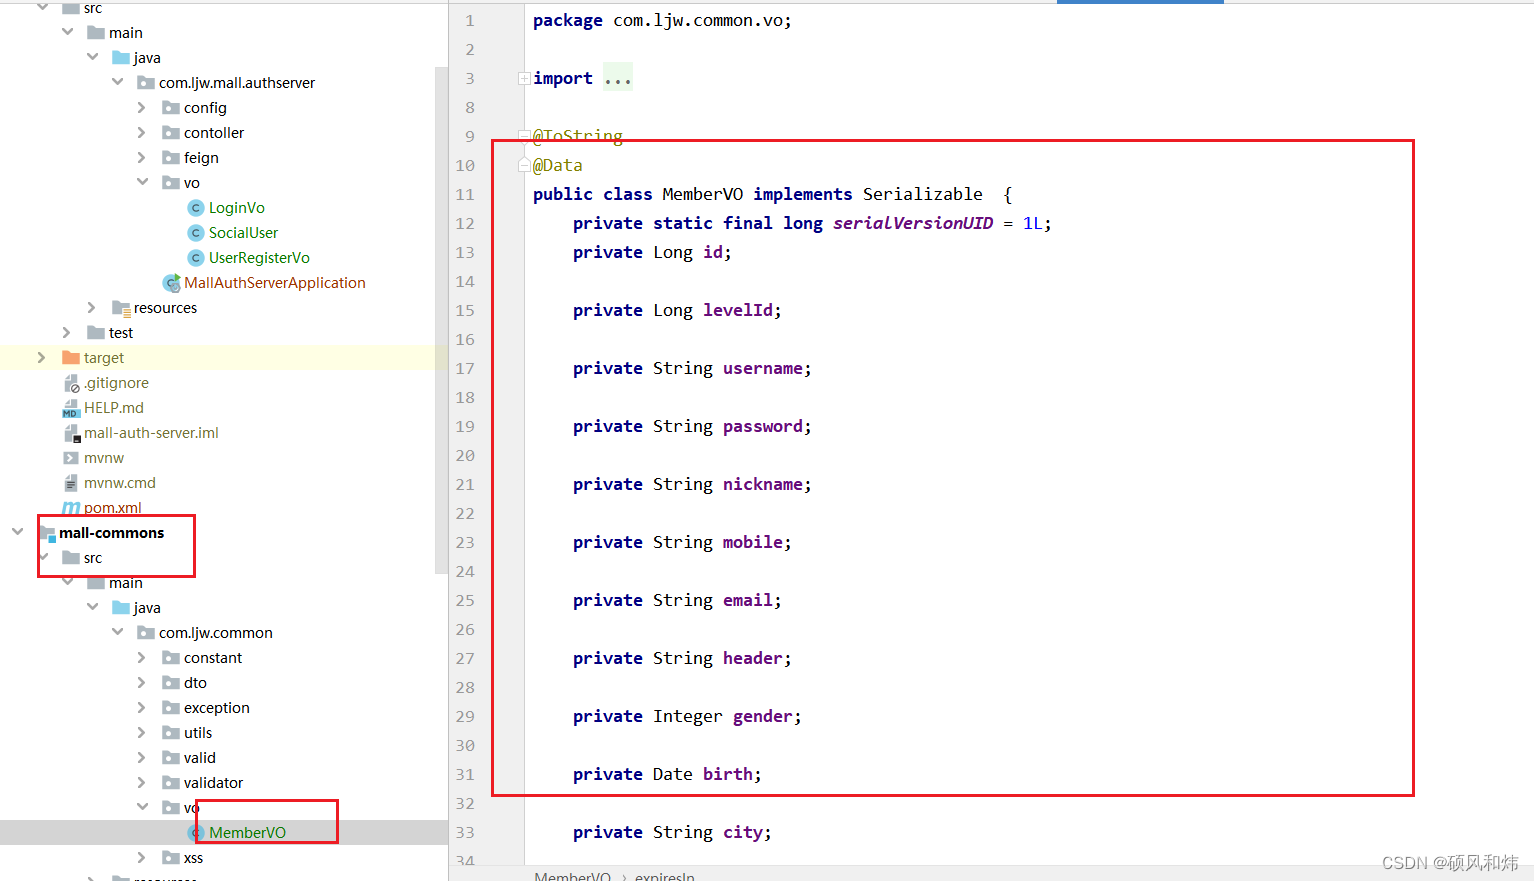Click line number 12 in gutter
The image size is (1534, 881).
[x=465, y=223]
